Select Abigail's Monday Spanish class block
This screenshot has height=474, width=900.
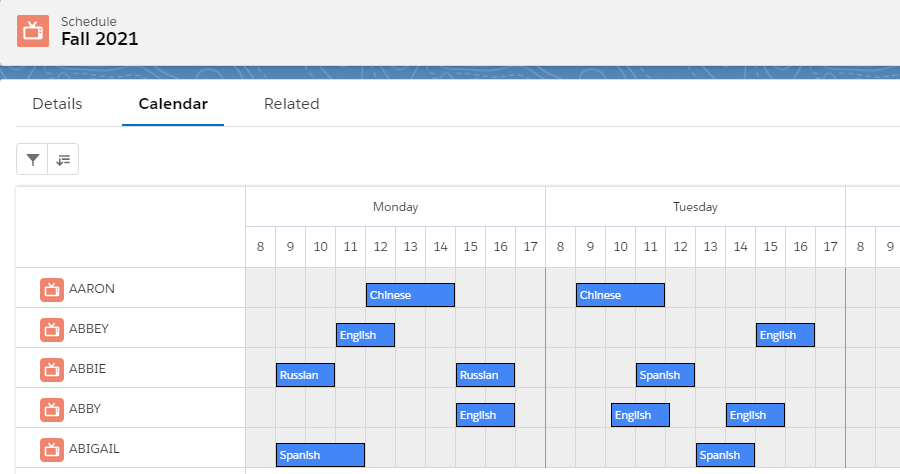point(320,455)
